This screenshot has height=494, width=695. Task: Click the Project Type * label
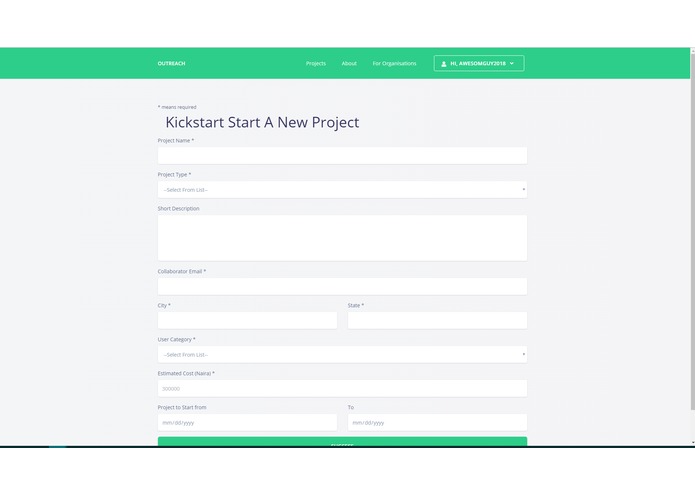click(x=174, y=175)
